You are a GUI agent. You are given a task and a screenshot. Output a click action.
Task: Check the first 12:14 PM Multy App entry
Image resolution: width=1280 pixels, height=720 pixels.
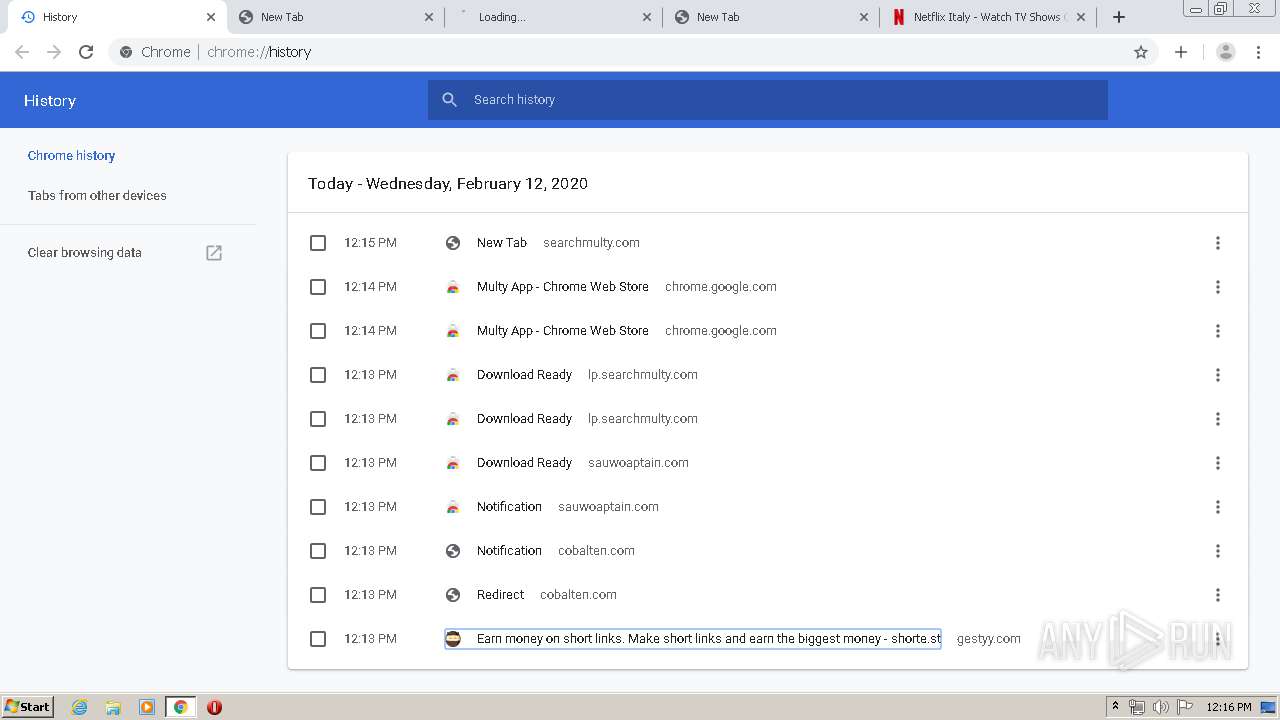(318, 287)
